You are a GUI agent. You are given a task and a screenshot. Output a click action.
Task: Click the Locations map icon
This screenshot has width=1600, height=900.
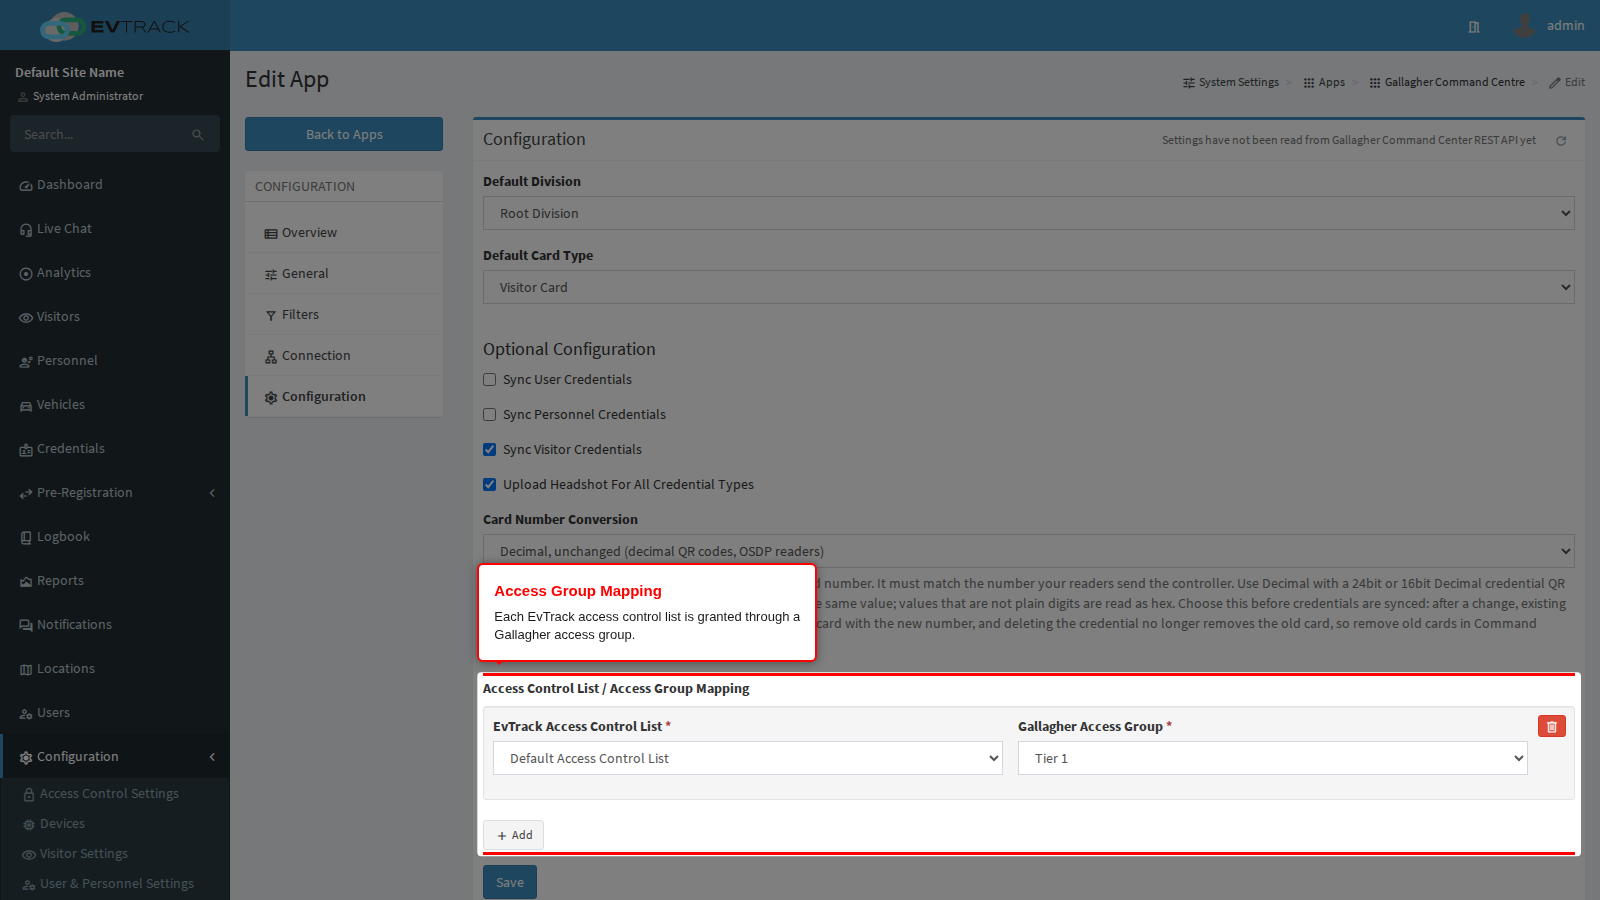(x=26, y=670)
